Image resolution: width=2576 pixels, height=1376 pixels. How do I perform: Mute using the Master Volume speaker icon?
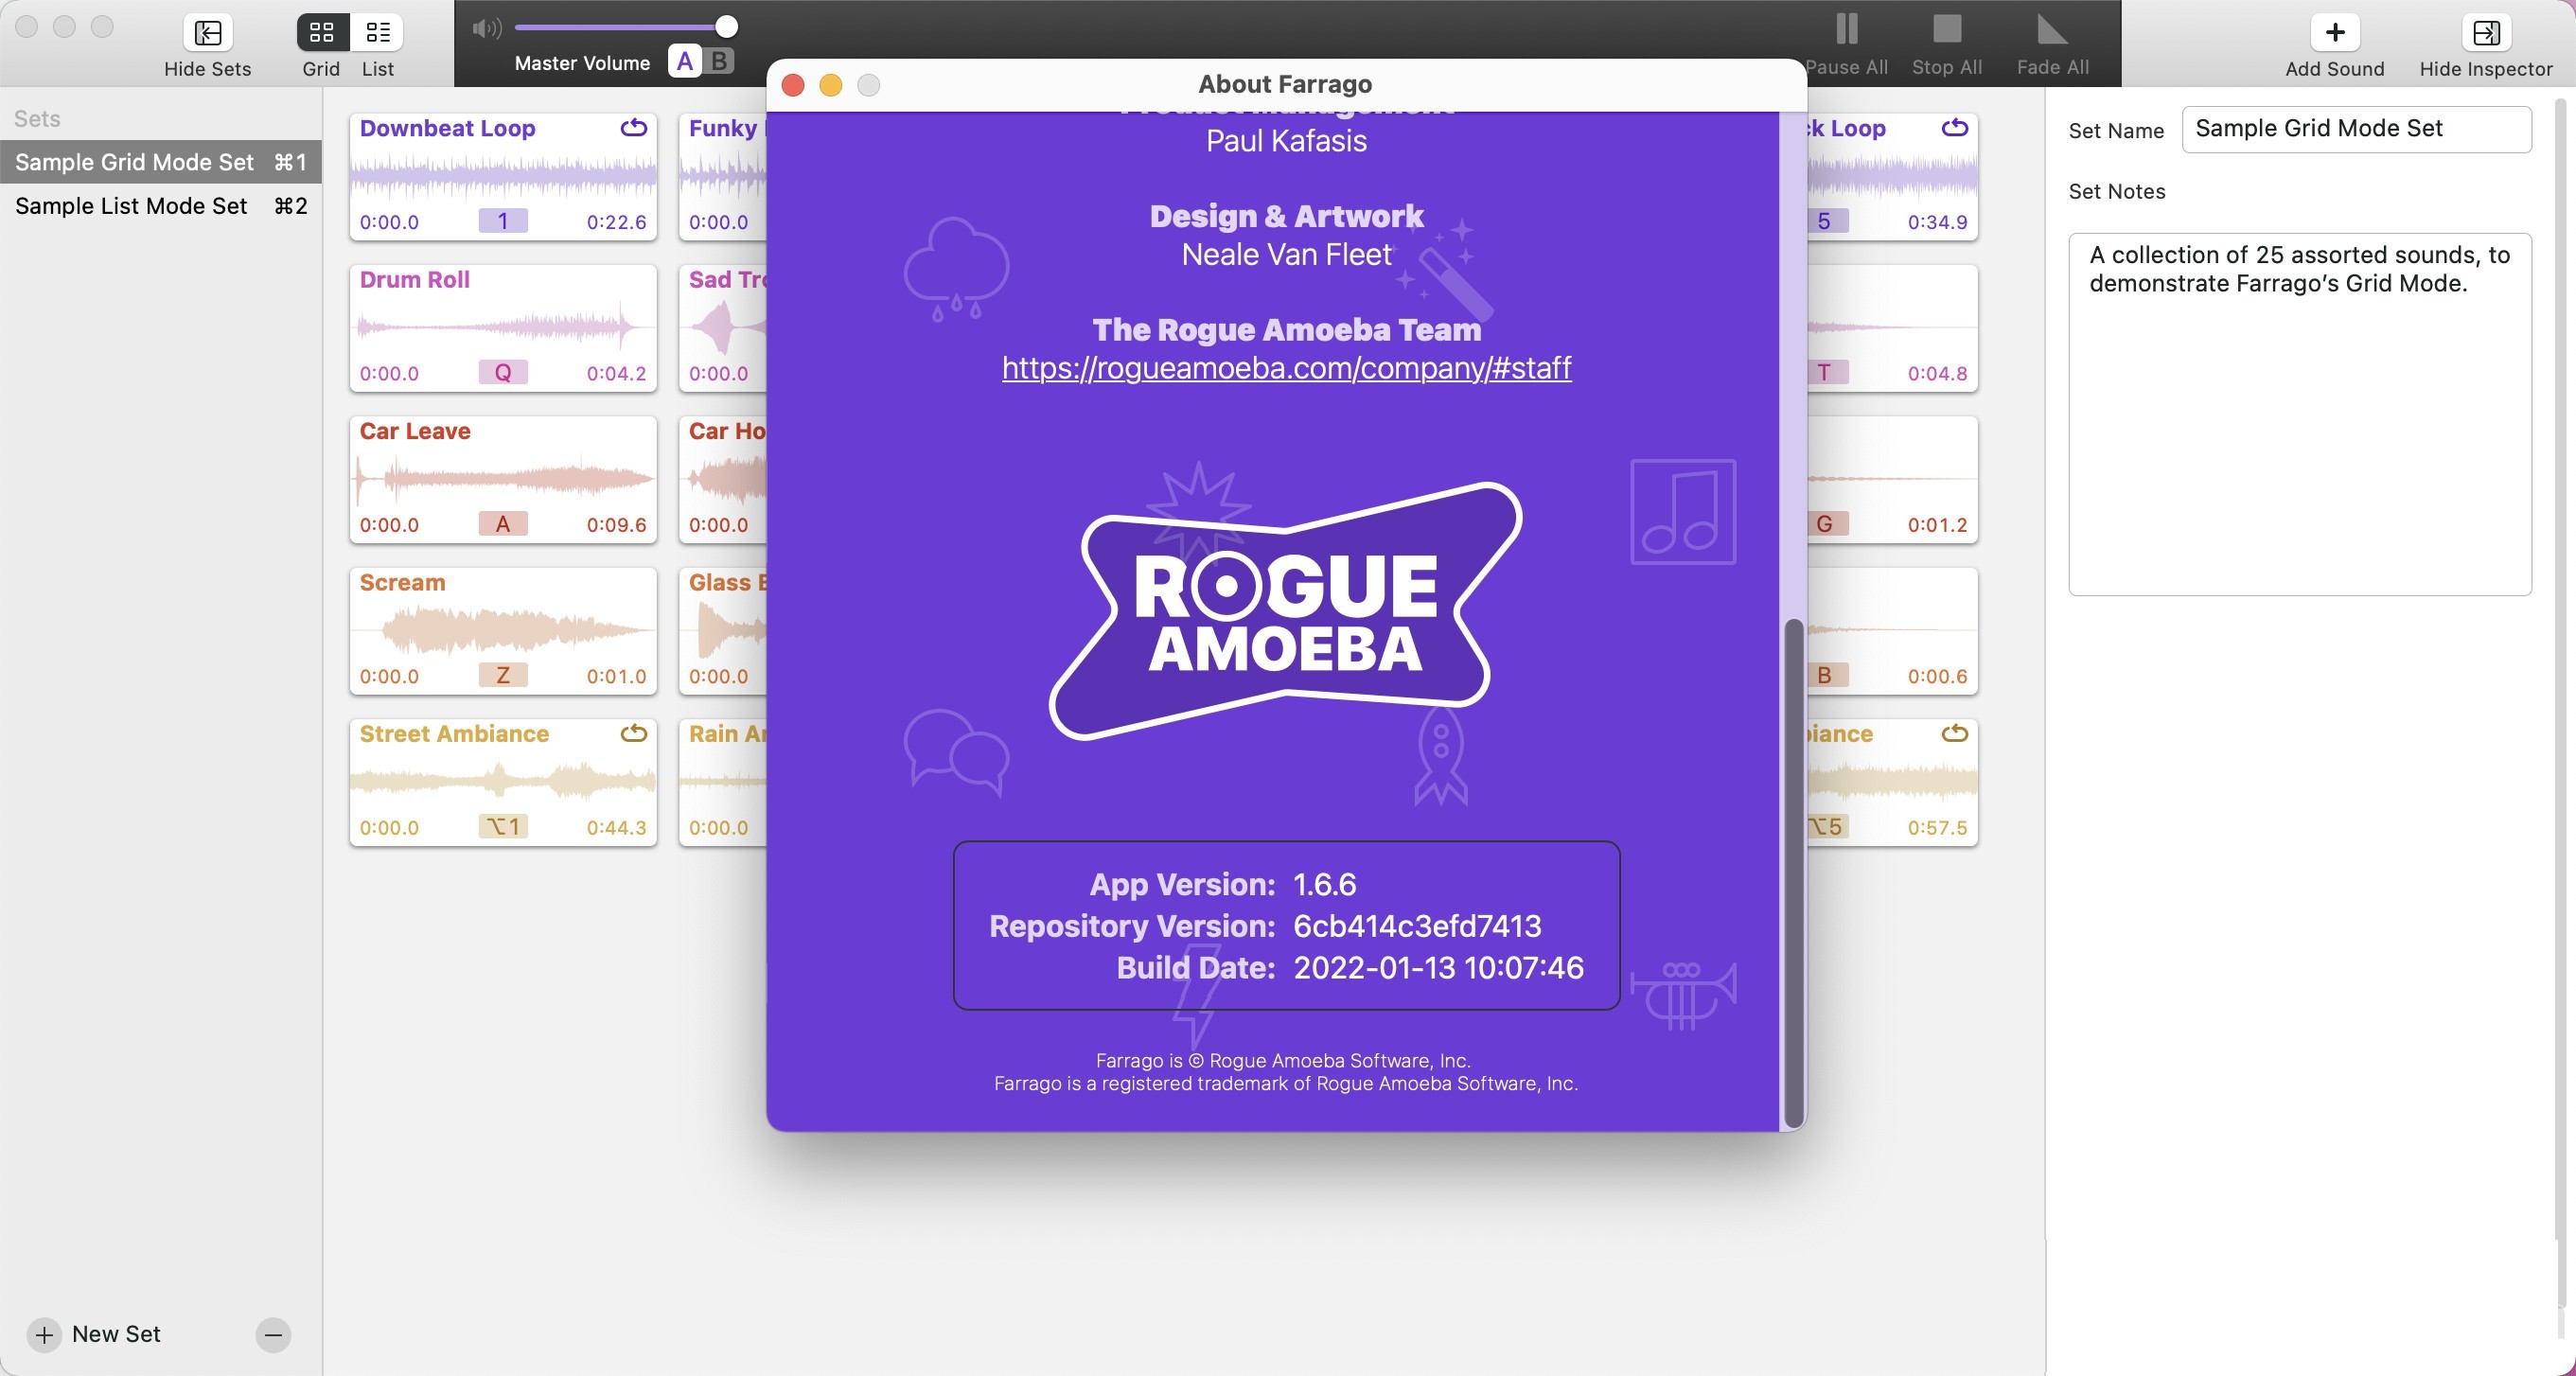pyautogui.click(x=487, y=28)
